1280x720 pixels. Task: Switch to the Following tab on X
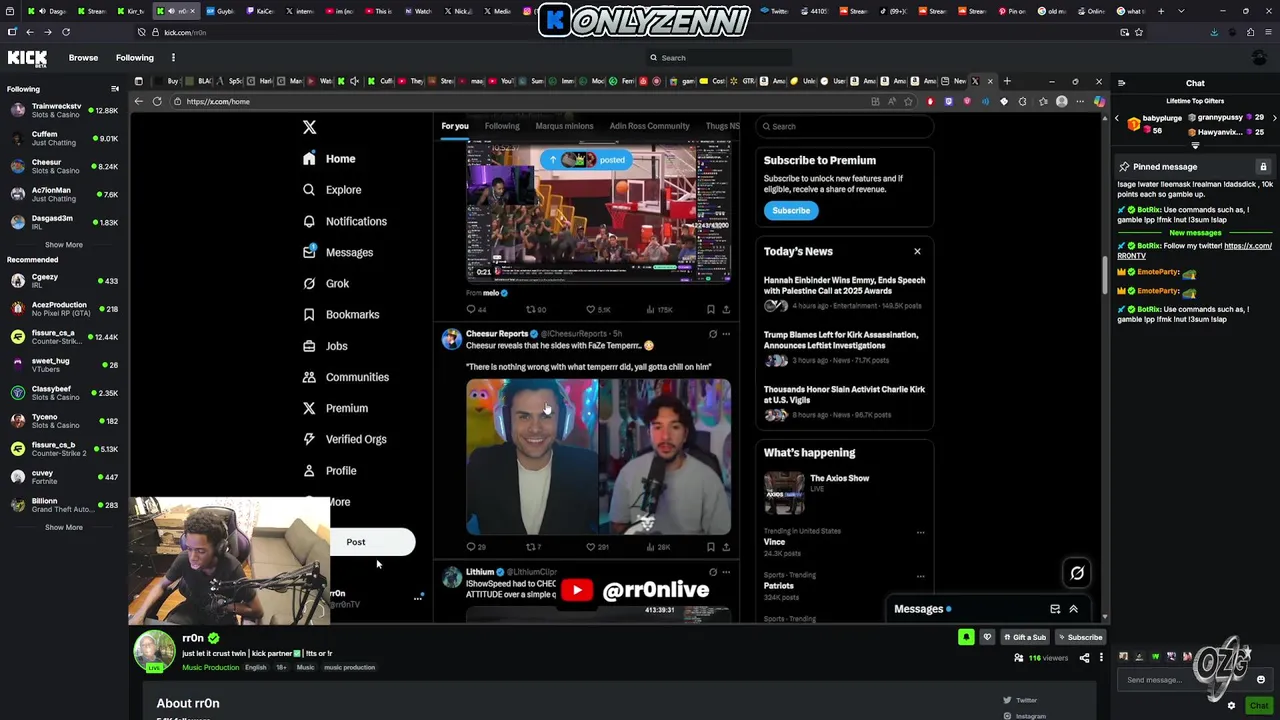click(502, 126)
